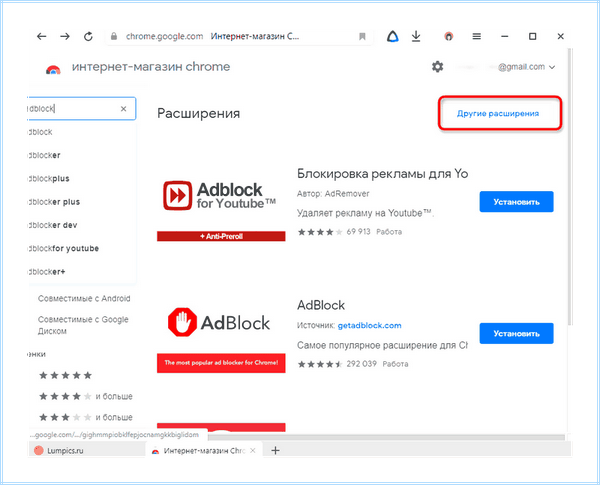This screenshot has height=485, width=600.
Task: Open the browser hamburger menu
Action: (x=476, y=36)
